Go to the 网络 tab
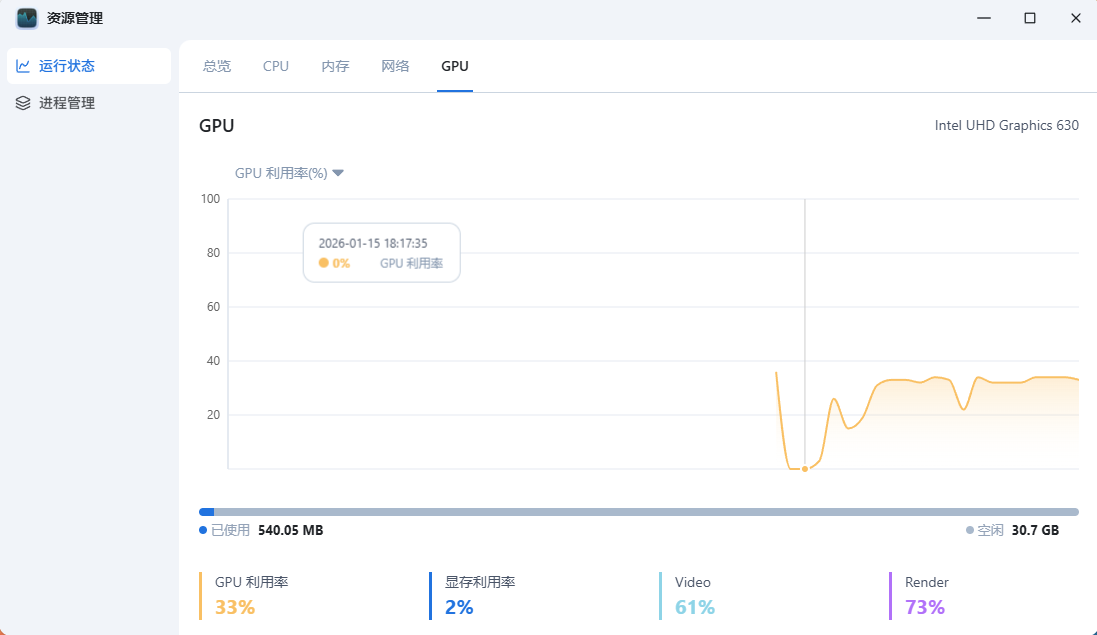1097x635 pixels. coord(395,66)
